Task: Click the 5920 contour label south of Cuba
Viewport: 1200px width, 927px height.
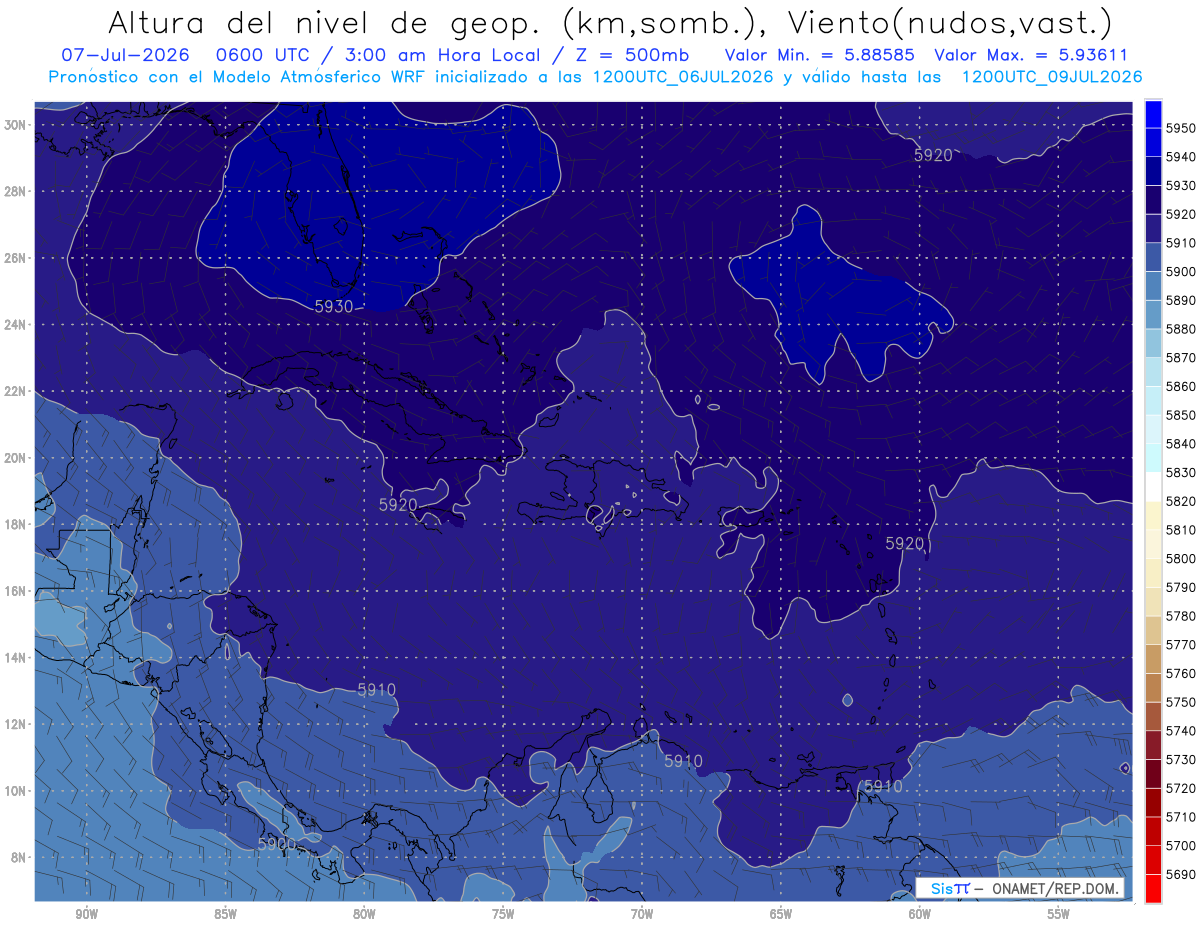Action: coord(398,505)
